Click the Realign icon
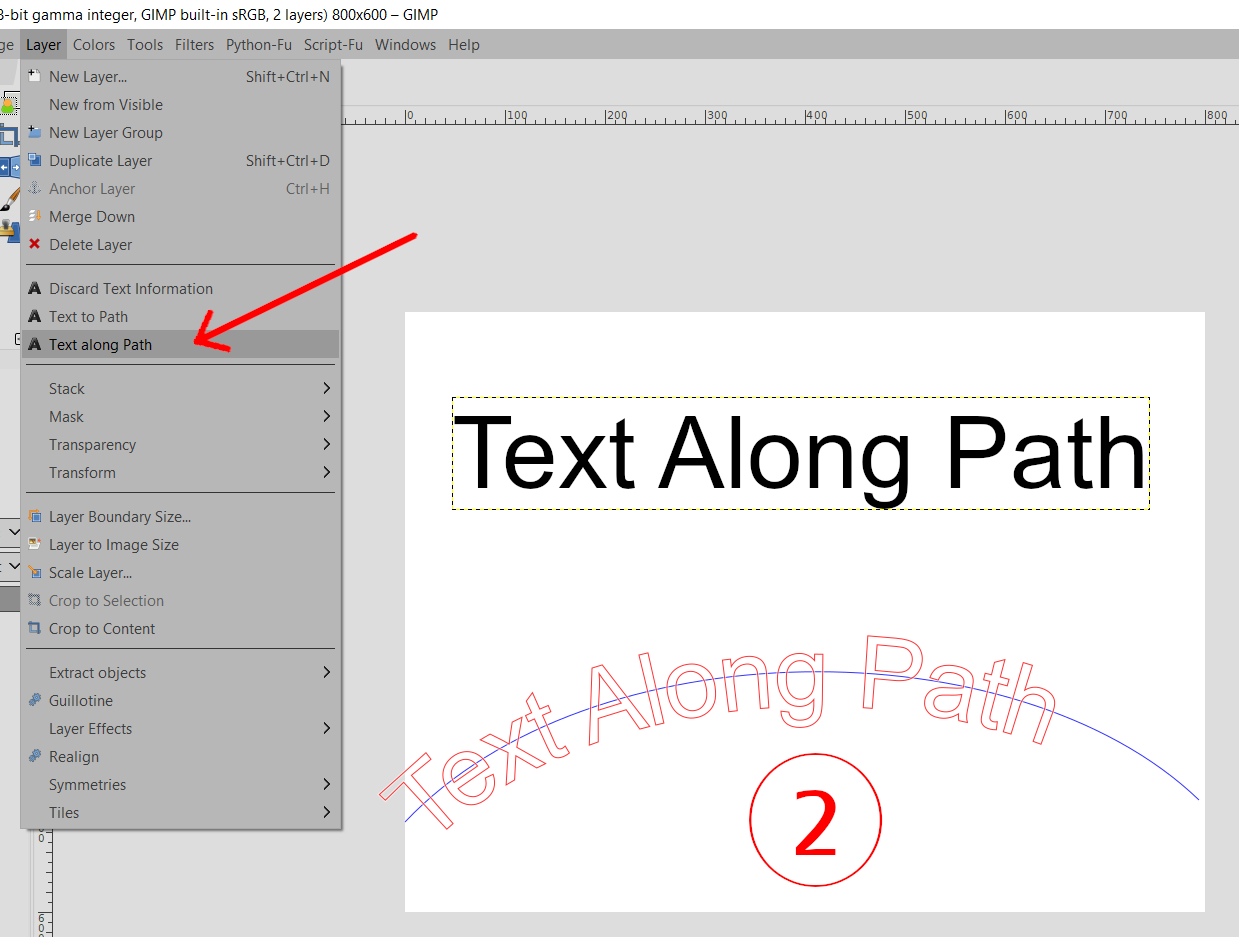1239x937 pixels. [x=35, y=756]
